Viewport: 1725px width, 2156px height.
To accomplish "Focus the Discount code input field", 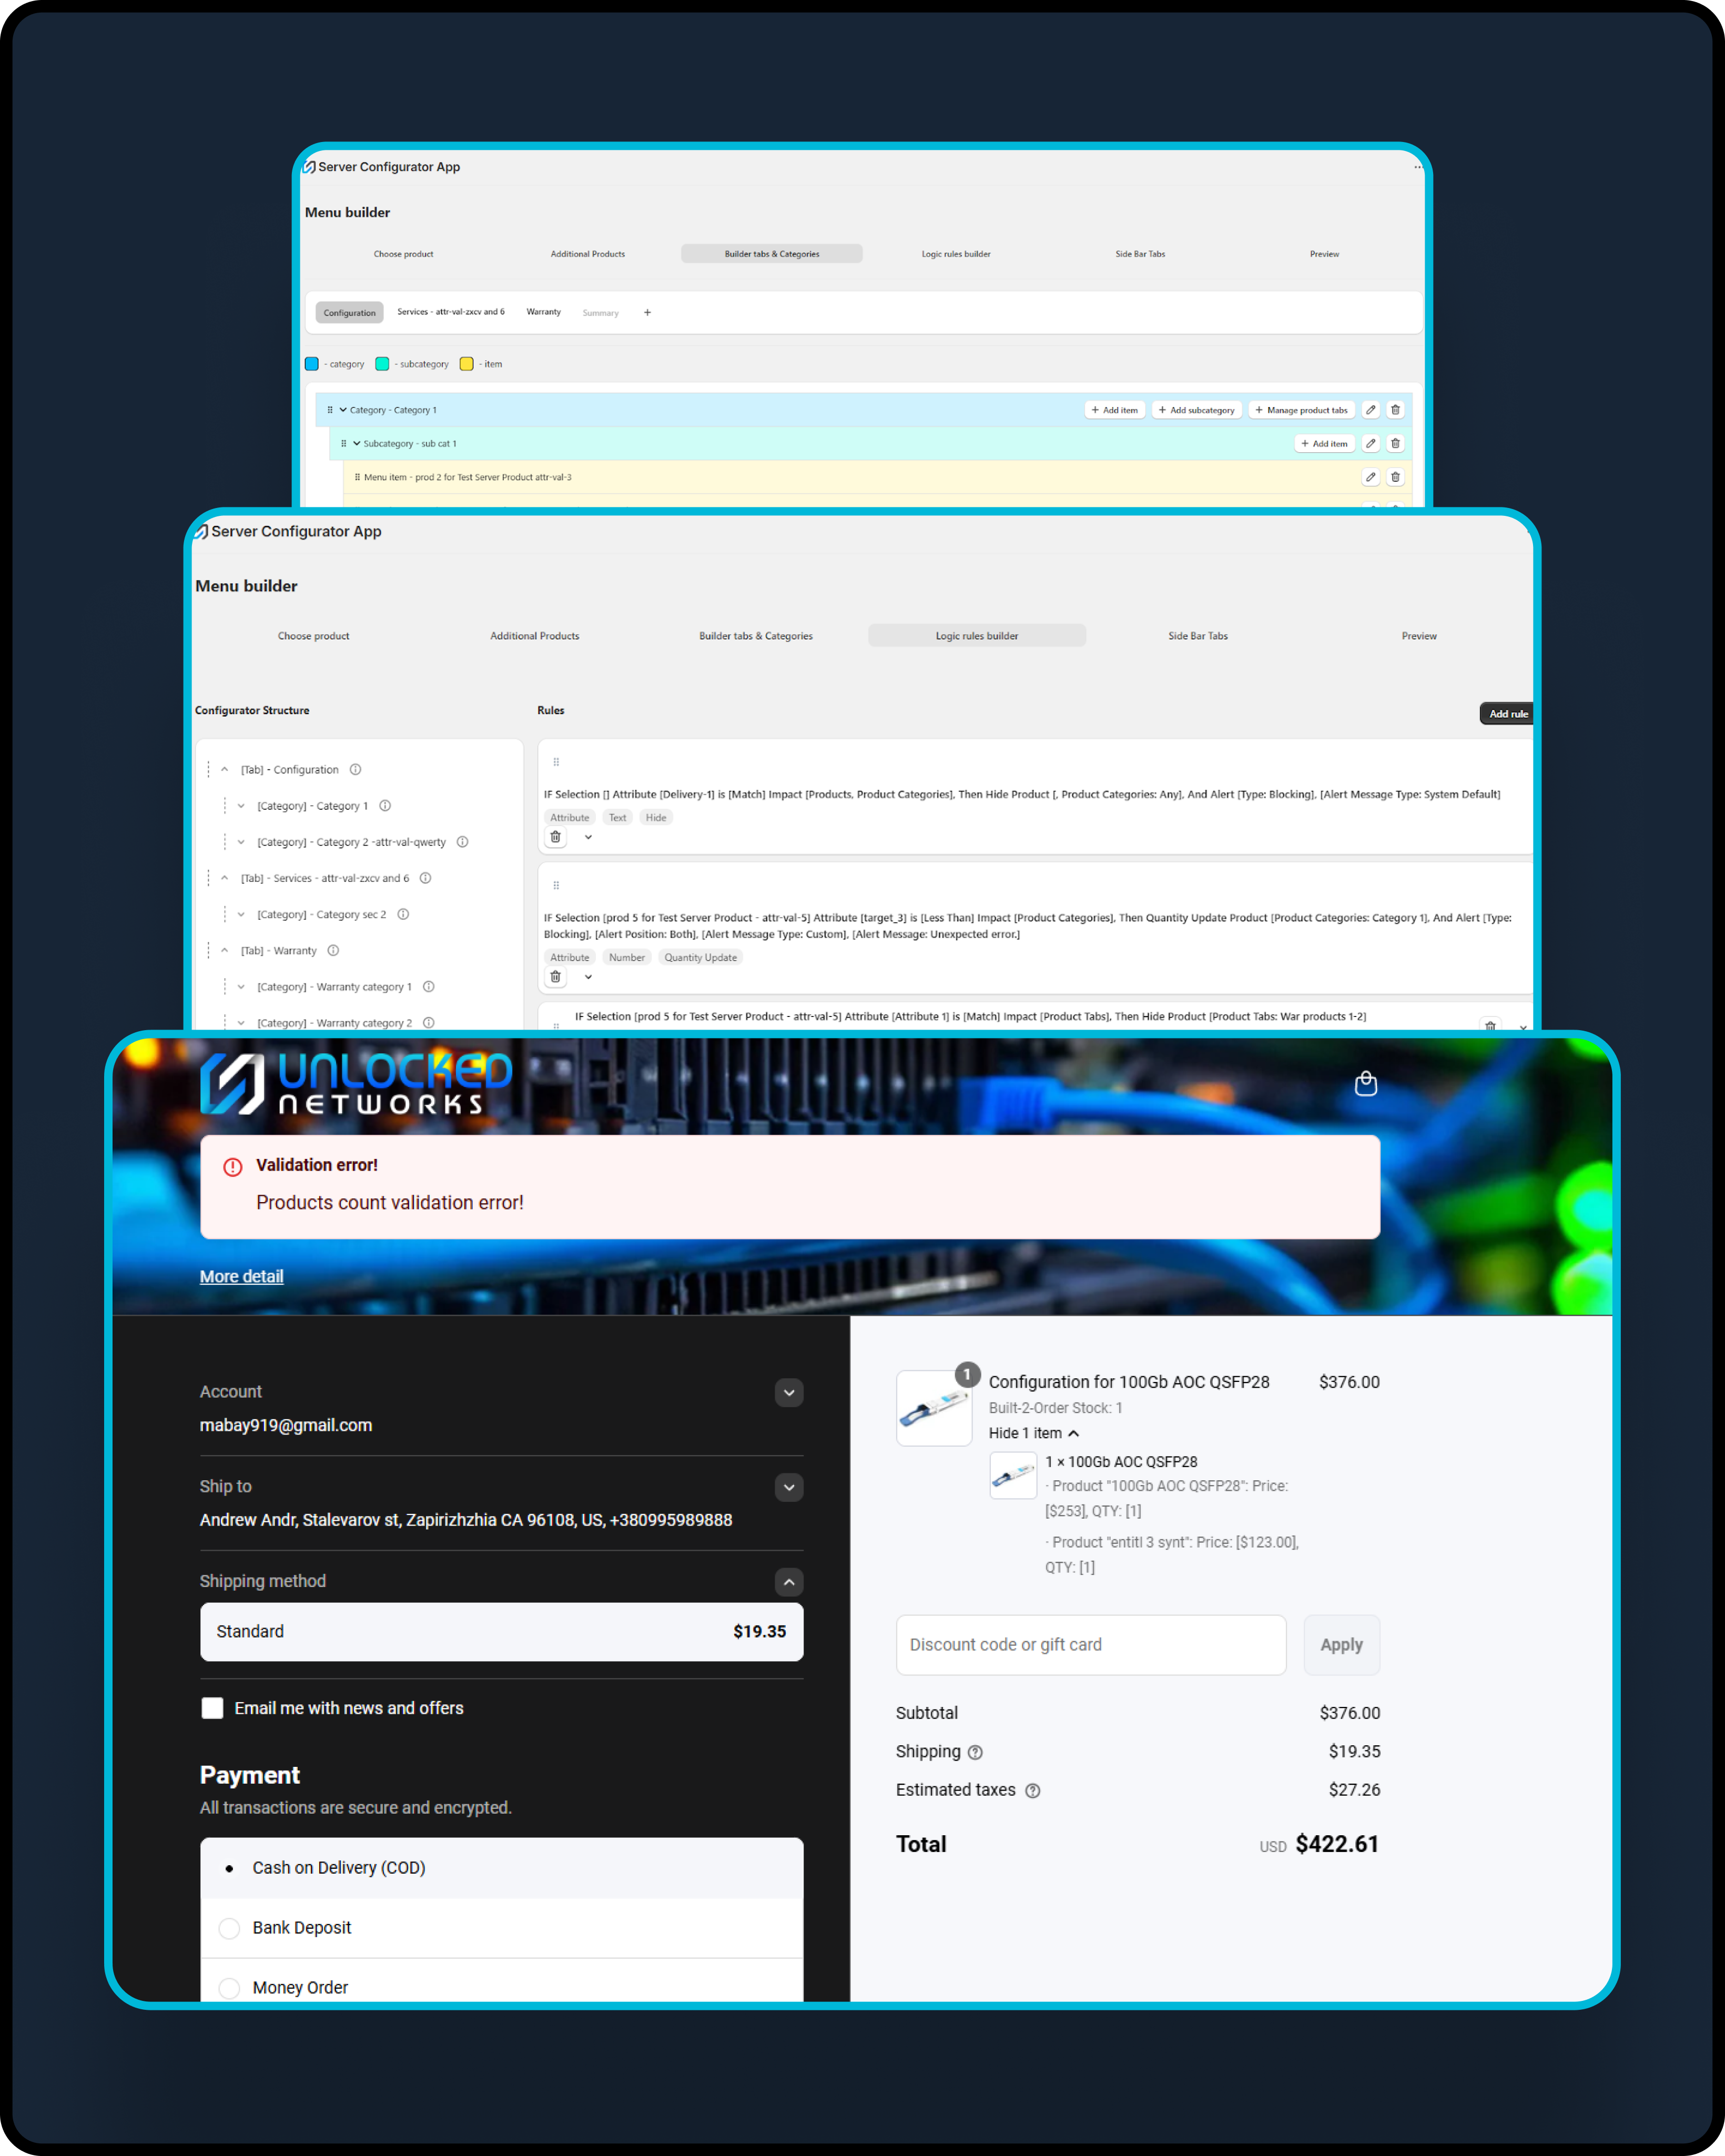I will pyautogui.click(x=1090, y=1645).
